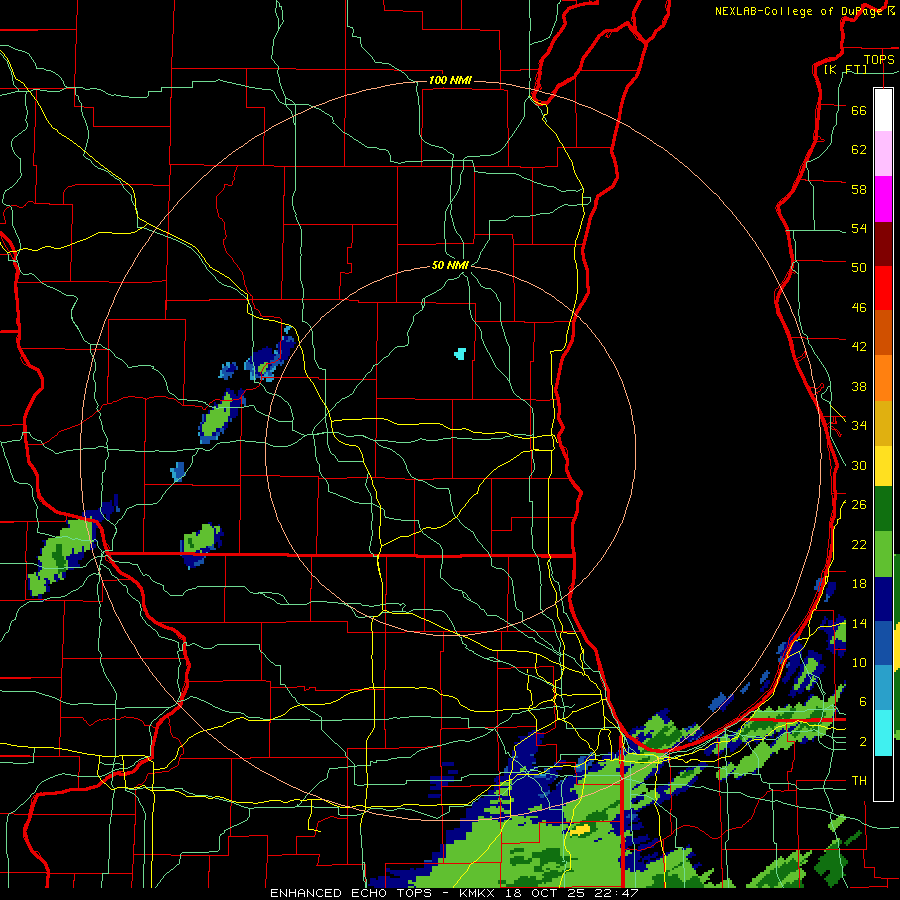Click the white swatch in the tops legend

pos(883,110)
